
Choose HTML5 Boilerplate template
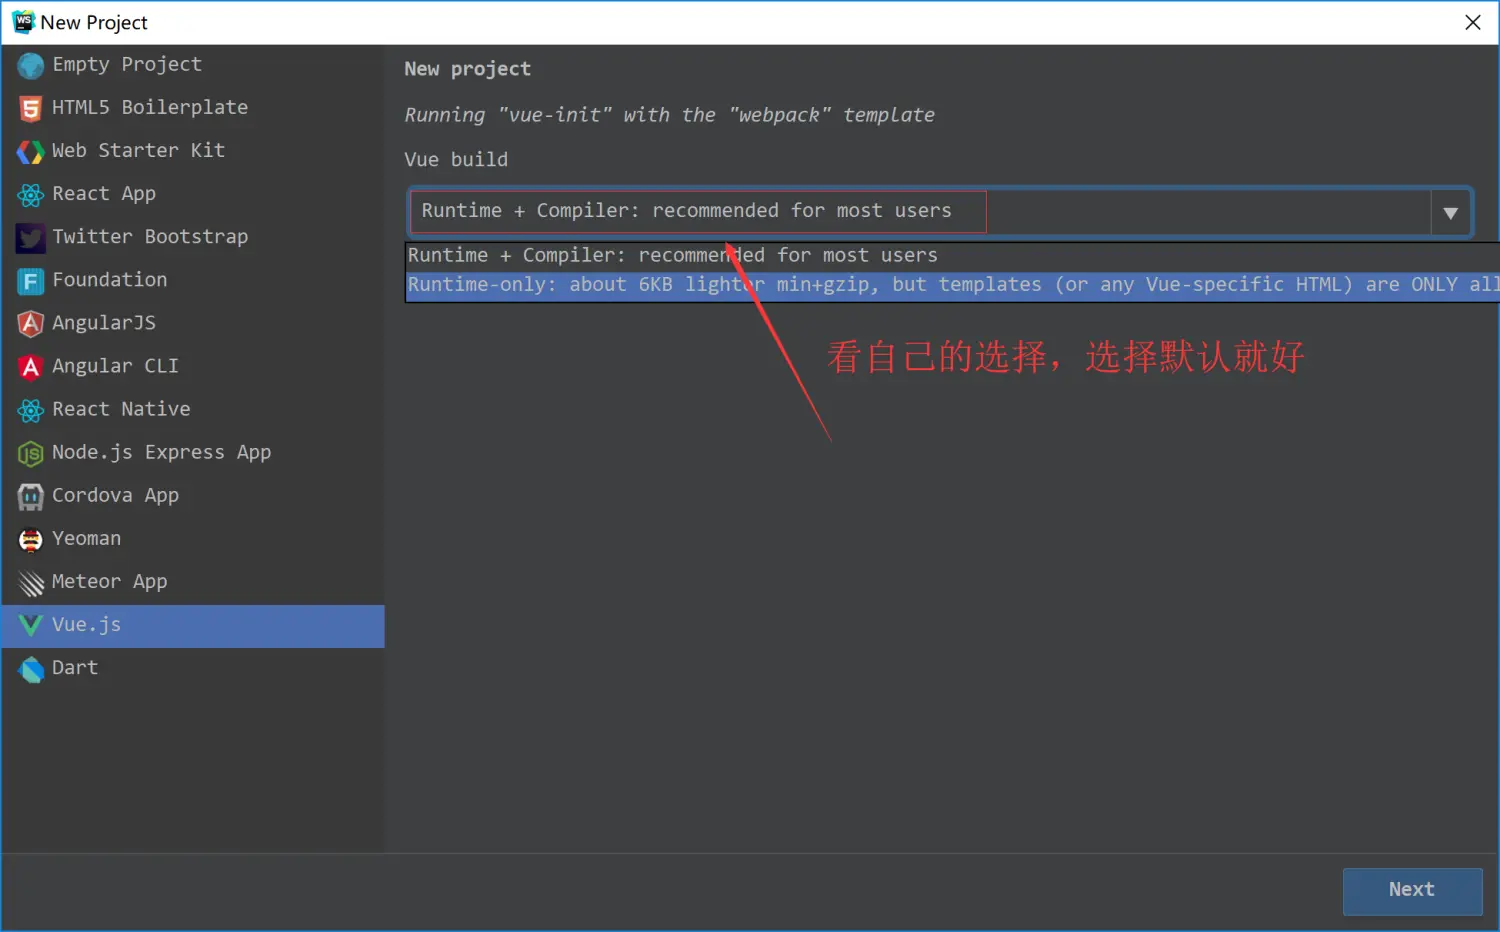pos(193,107)
